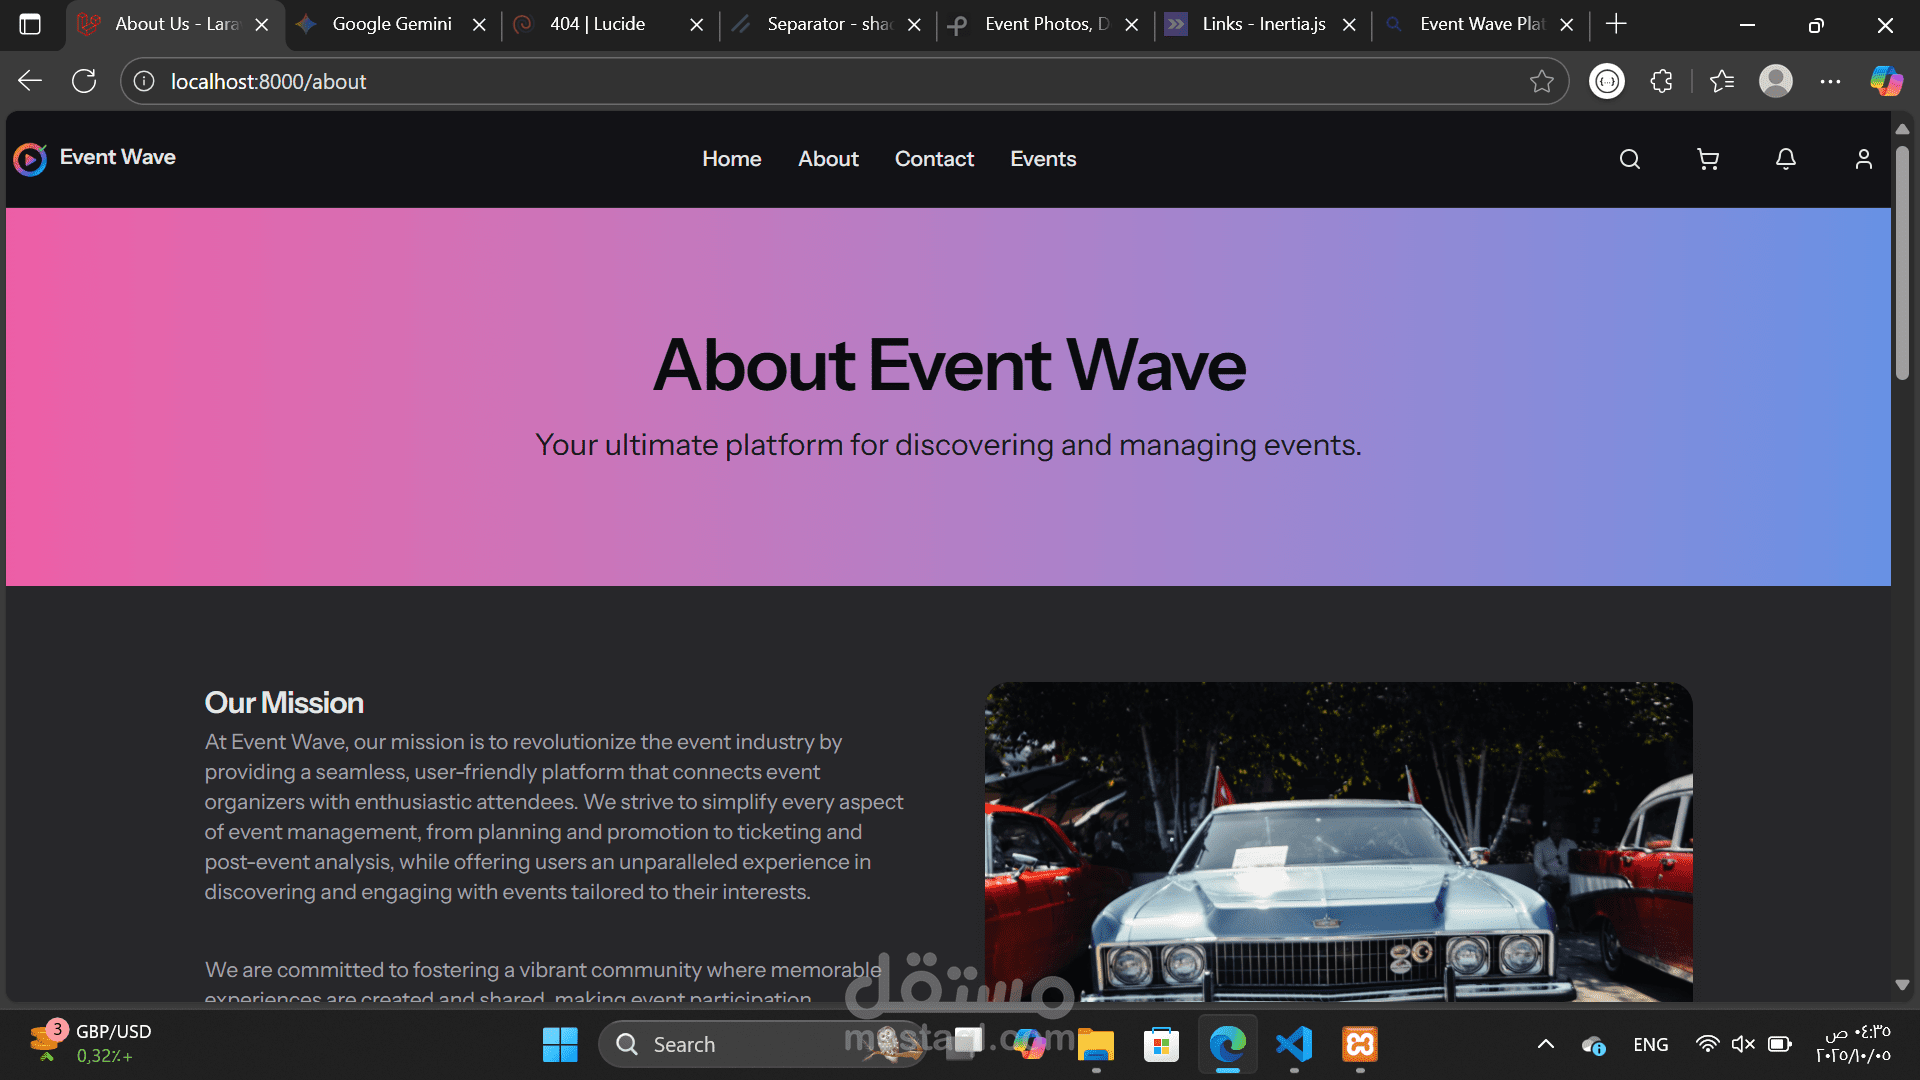Click the page vertical scrollbar thumb
1920x1080 pixels.
[1902, 262]
